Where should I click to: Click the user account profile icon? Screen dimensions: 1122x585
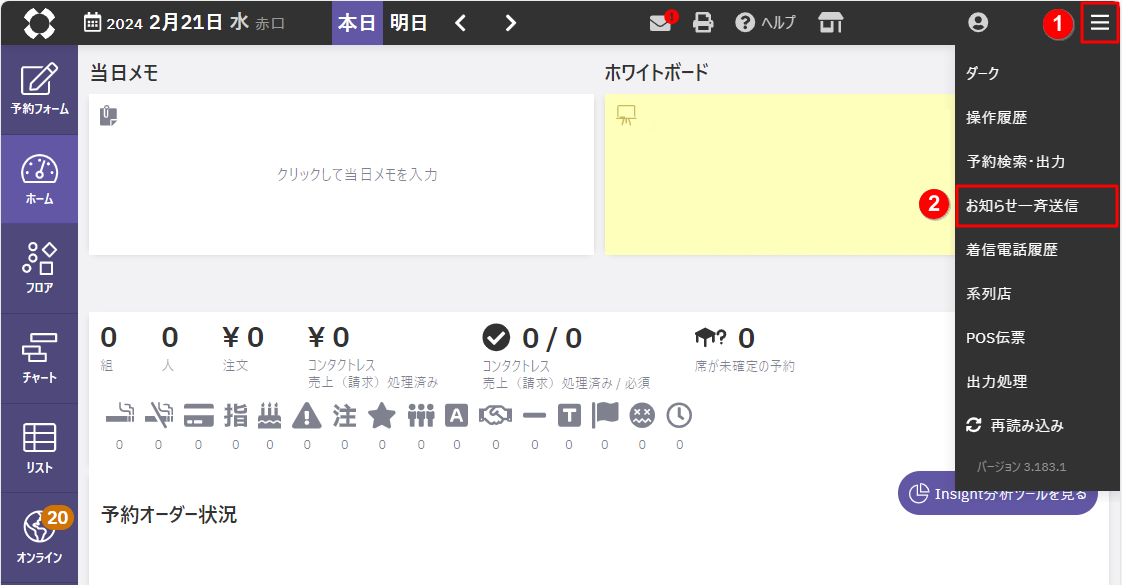pyautogui.click(x=978, y=23)
